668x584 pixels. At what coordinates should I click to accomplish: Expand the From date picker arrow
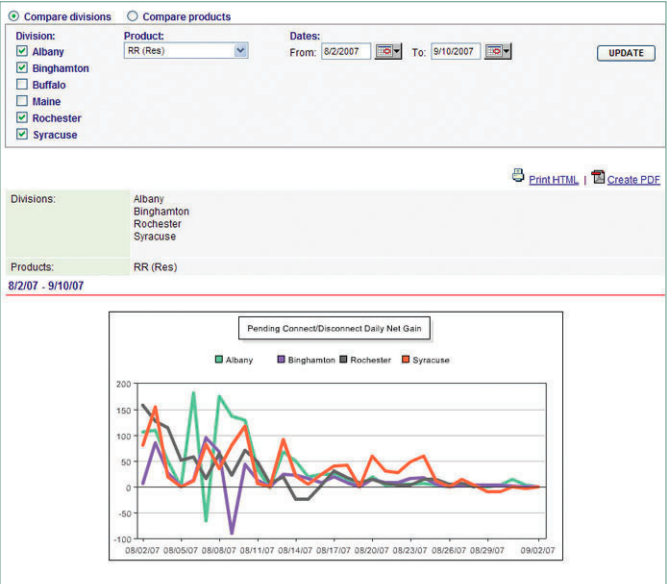tap(397, 52)
